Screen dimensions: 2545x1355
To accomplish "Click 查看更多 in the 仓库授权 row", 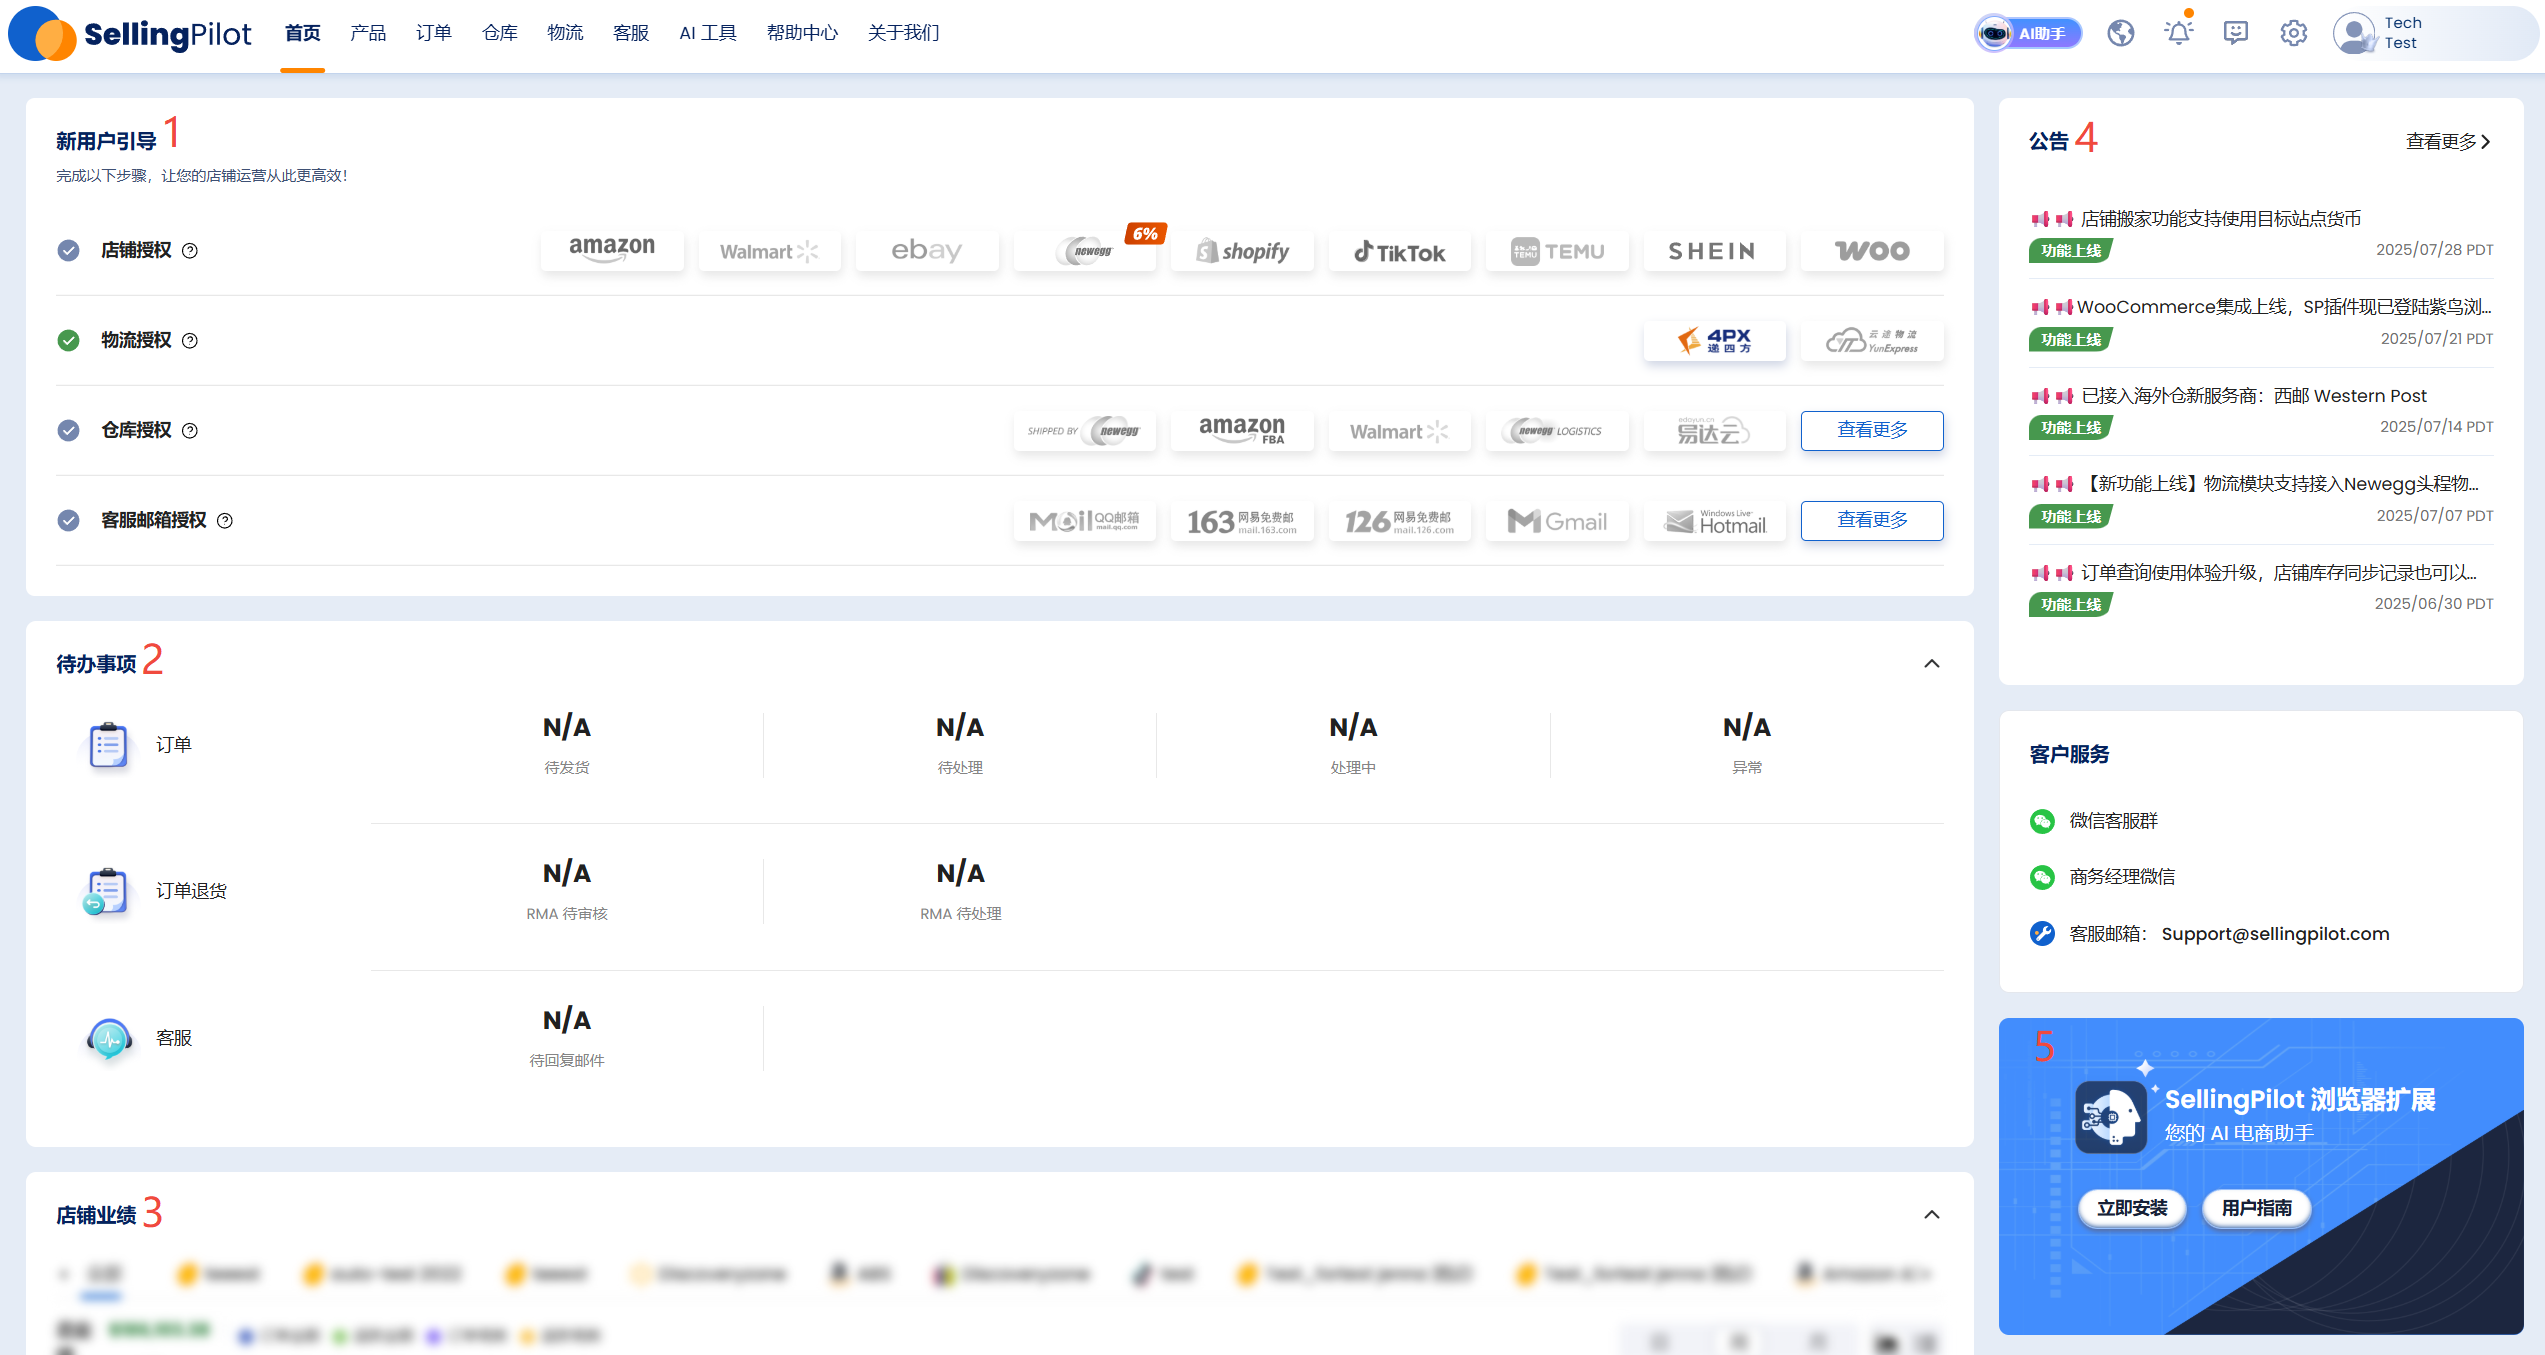I will 1872,431.
